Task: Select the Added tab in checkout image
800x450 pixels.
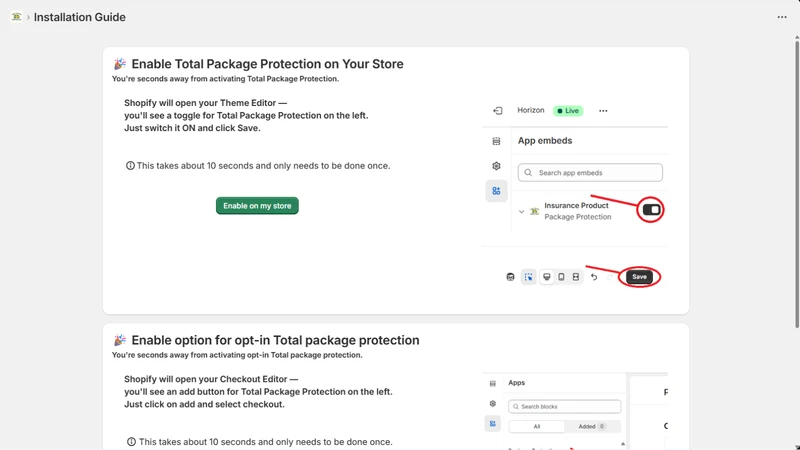Action: click(x=592, y=427)
